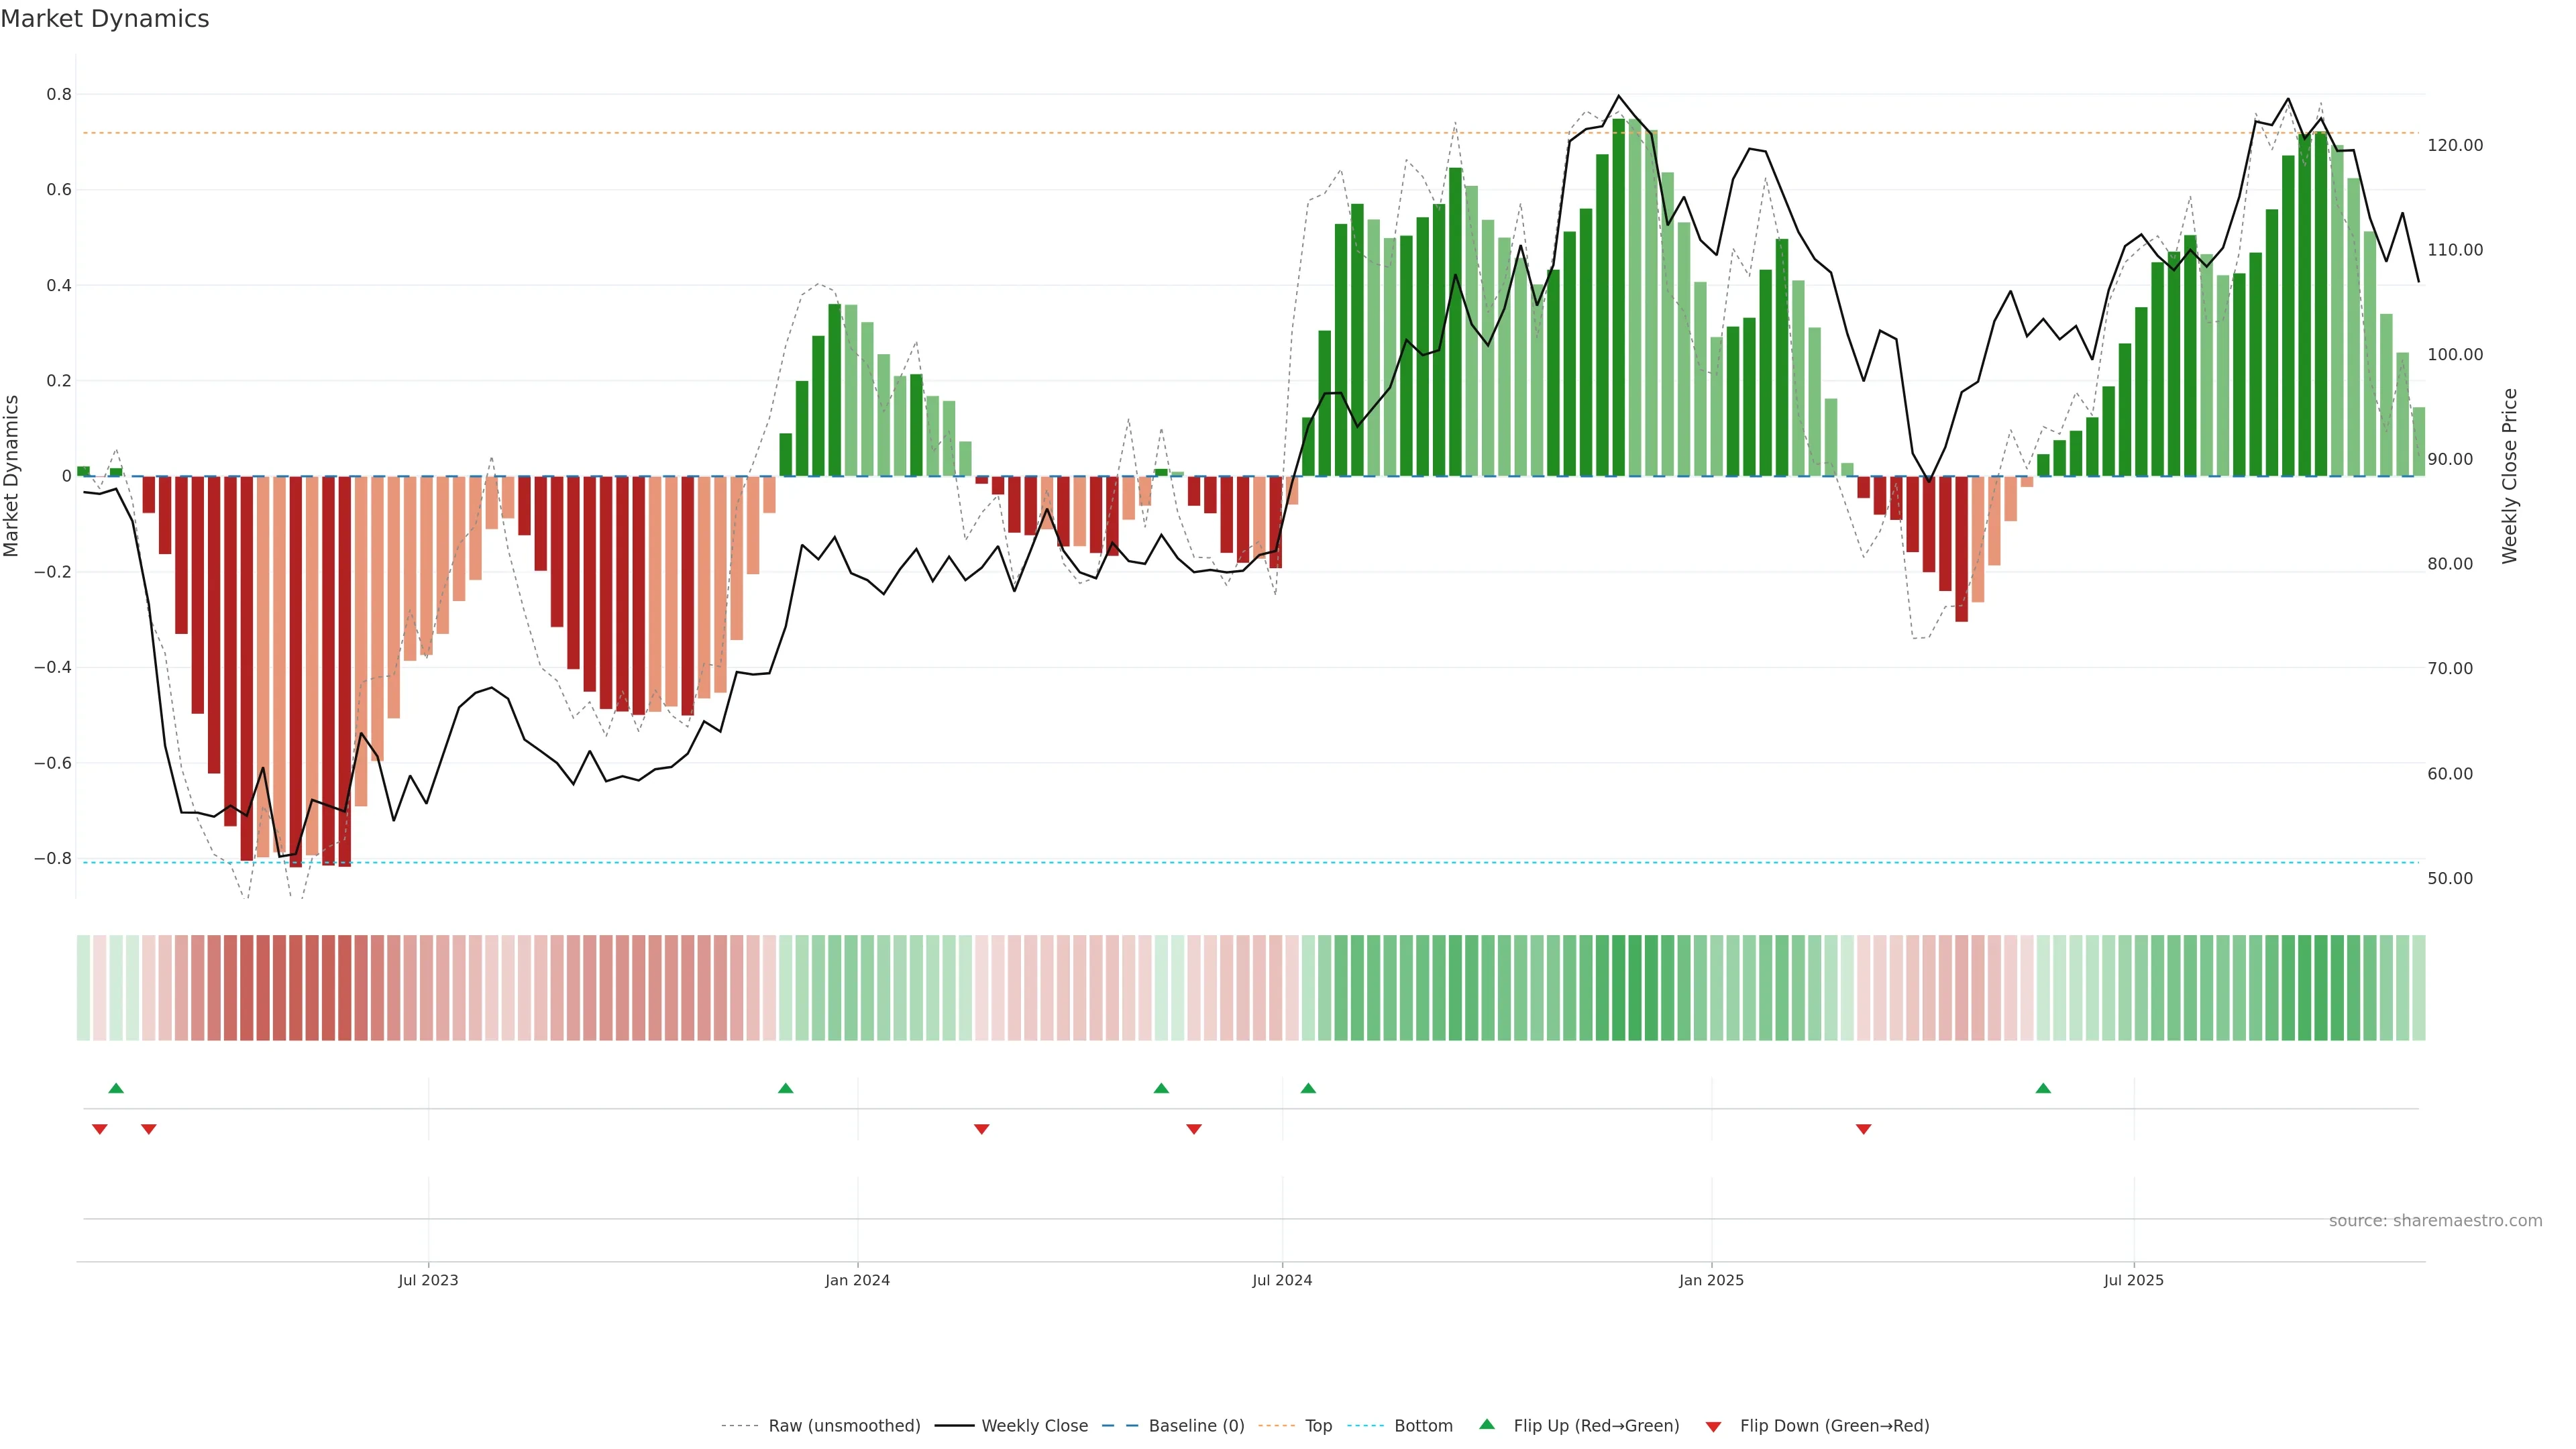The width and height of the screenshot is (2576, 1449).
Task: Click the flip-up marker just before Jan 2024
Action: [785, 1088]
